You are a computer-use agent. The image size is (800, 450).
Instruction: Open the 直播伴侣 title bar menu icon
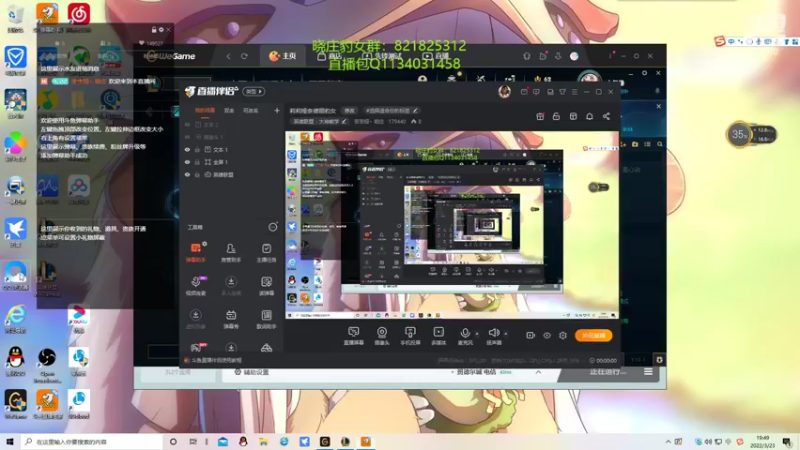[574, 92]
